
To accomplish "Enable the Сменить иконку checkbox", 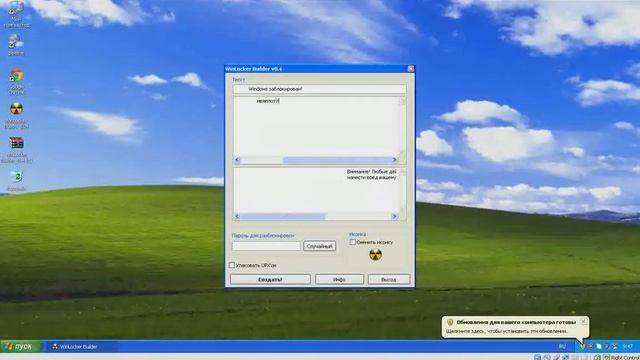I will click(353, 242).
